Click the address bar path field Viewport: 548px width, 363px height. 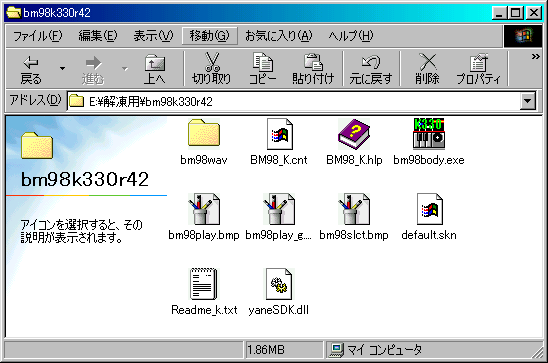tap(294, 101)
